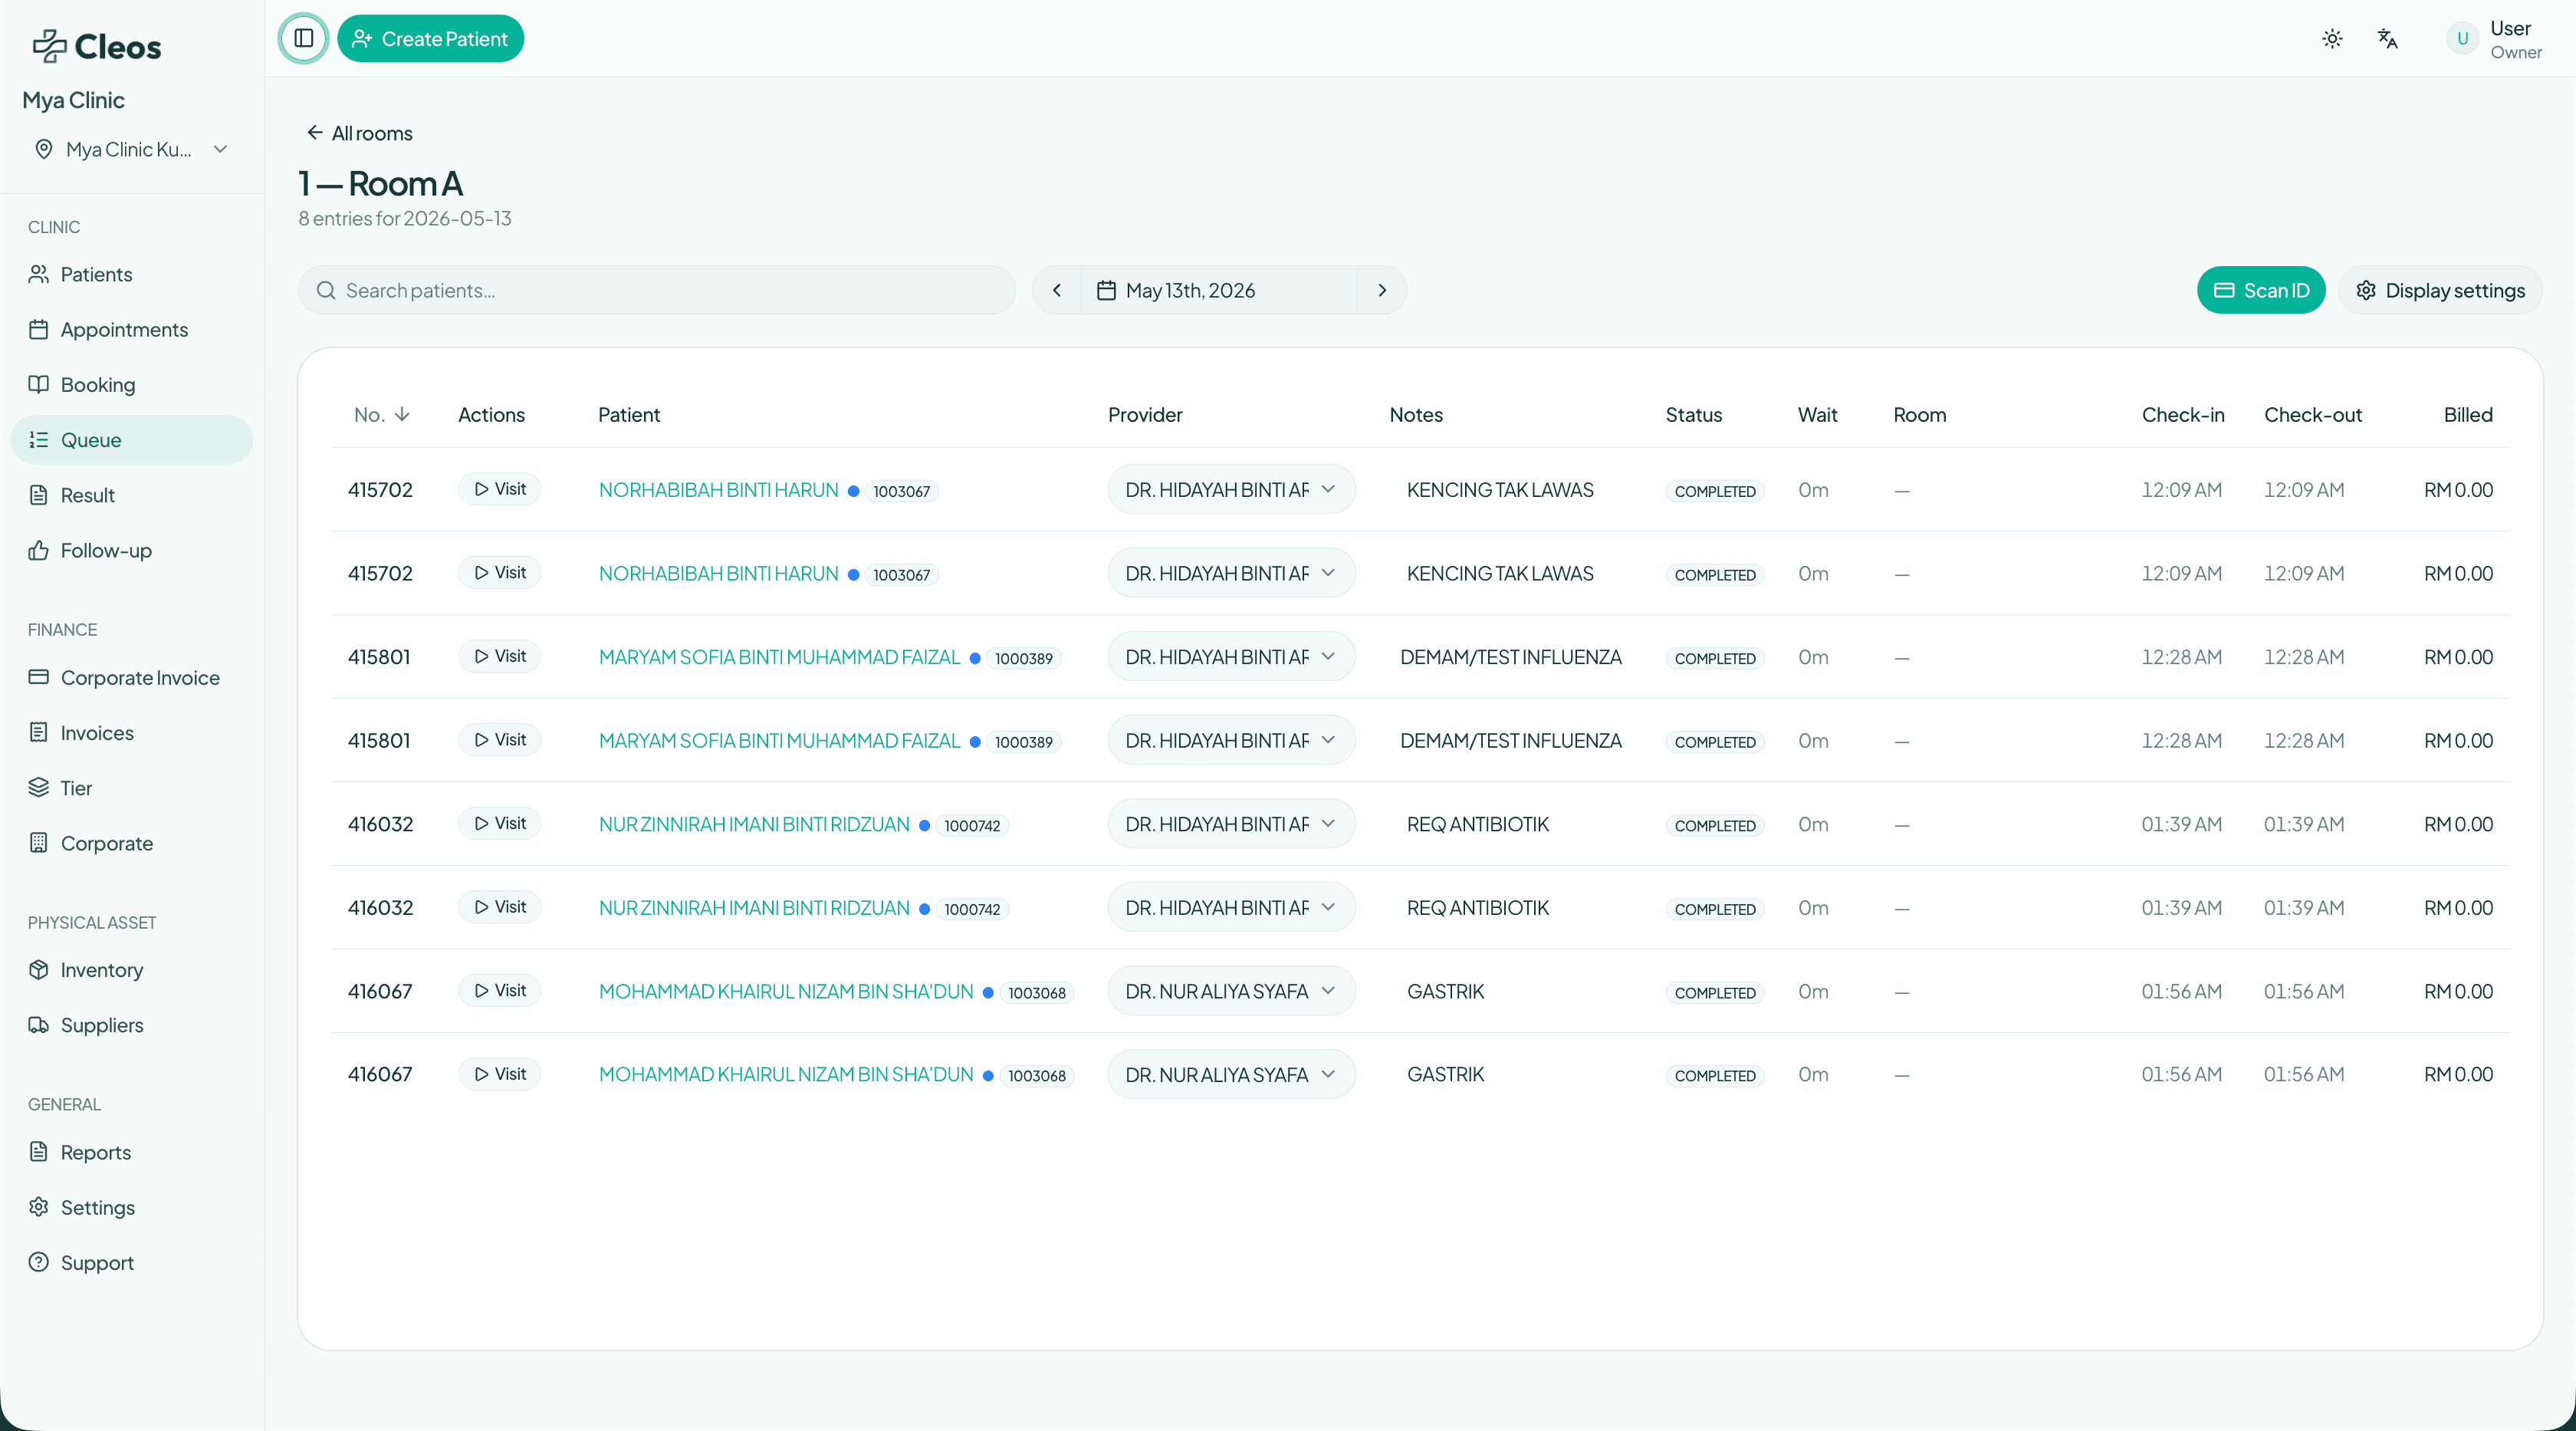The width and height of the screenshot is (2576, 1431).
Task: Open provider dropdown for first NUR ZINNIRAH row
Action: 1231,823
